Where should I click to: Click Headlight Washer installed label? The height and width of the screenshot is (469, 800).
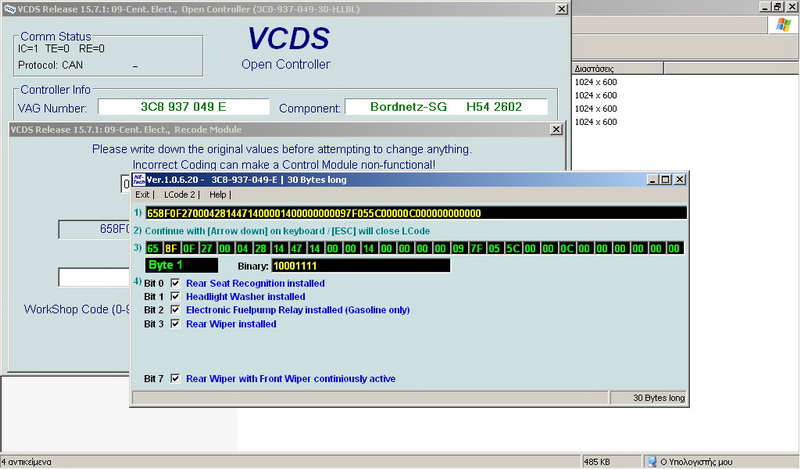coord(245,297)
